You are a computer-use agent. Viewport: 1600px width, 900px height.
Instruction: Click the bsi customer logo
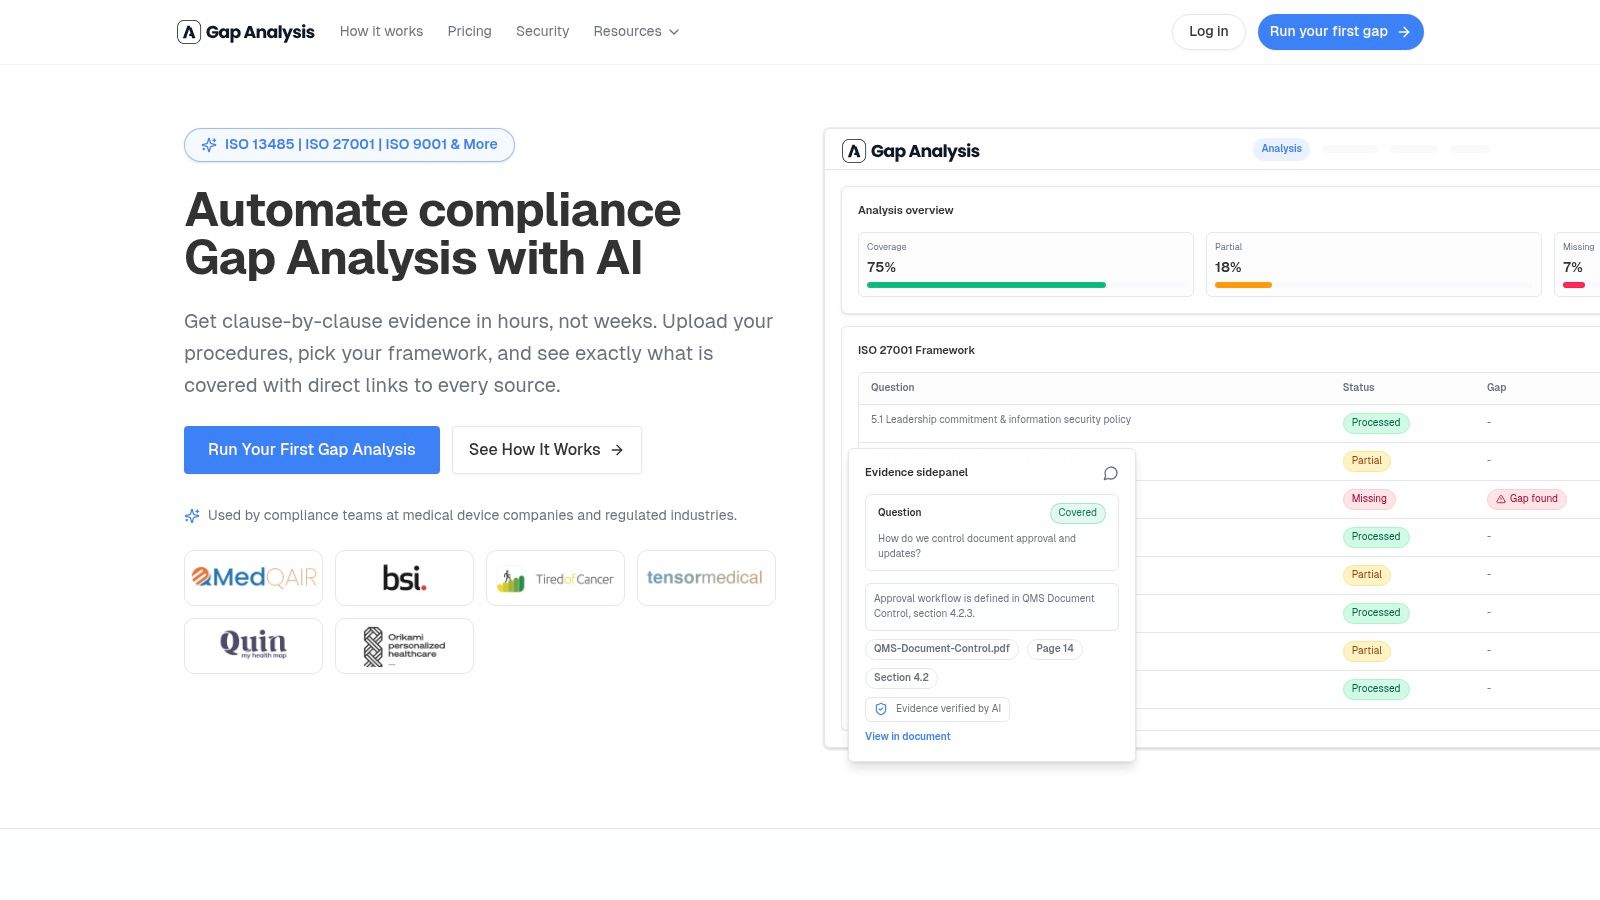point(404,577)
